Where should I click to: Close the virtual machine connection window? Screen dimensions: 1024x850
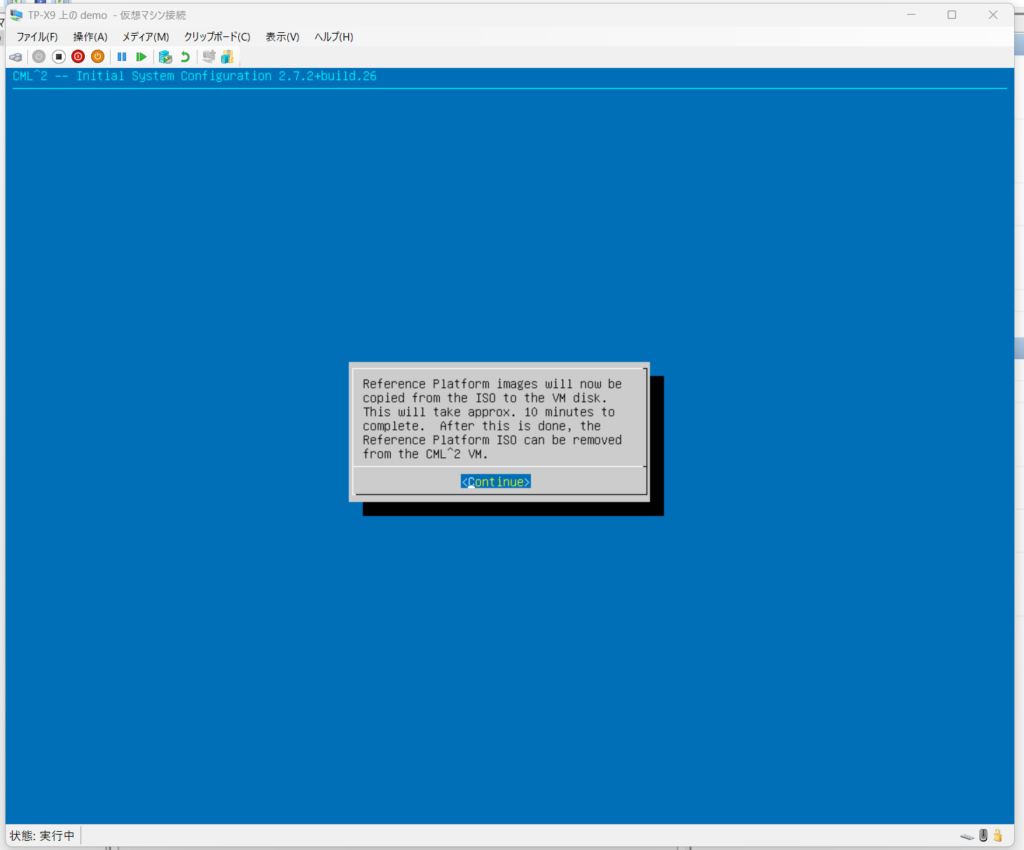click(x=993, y=14)
